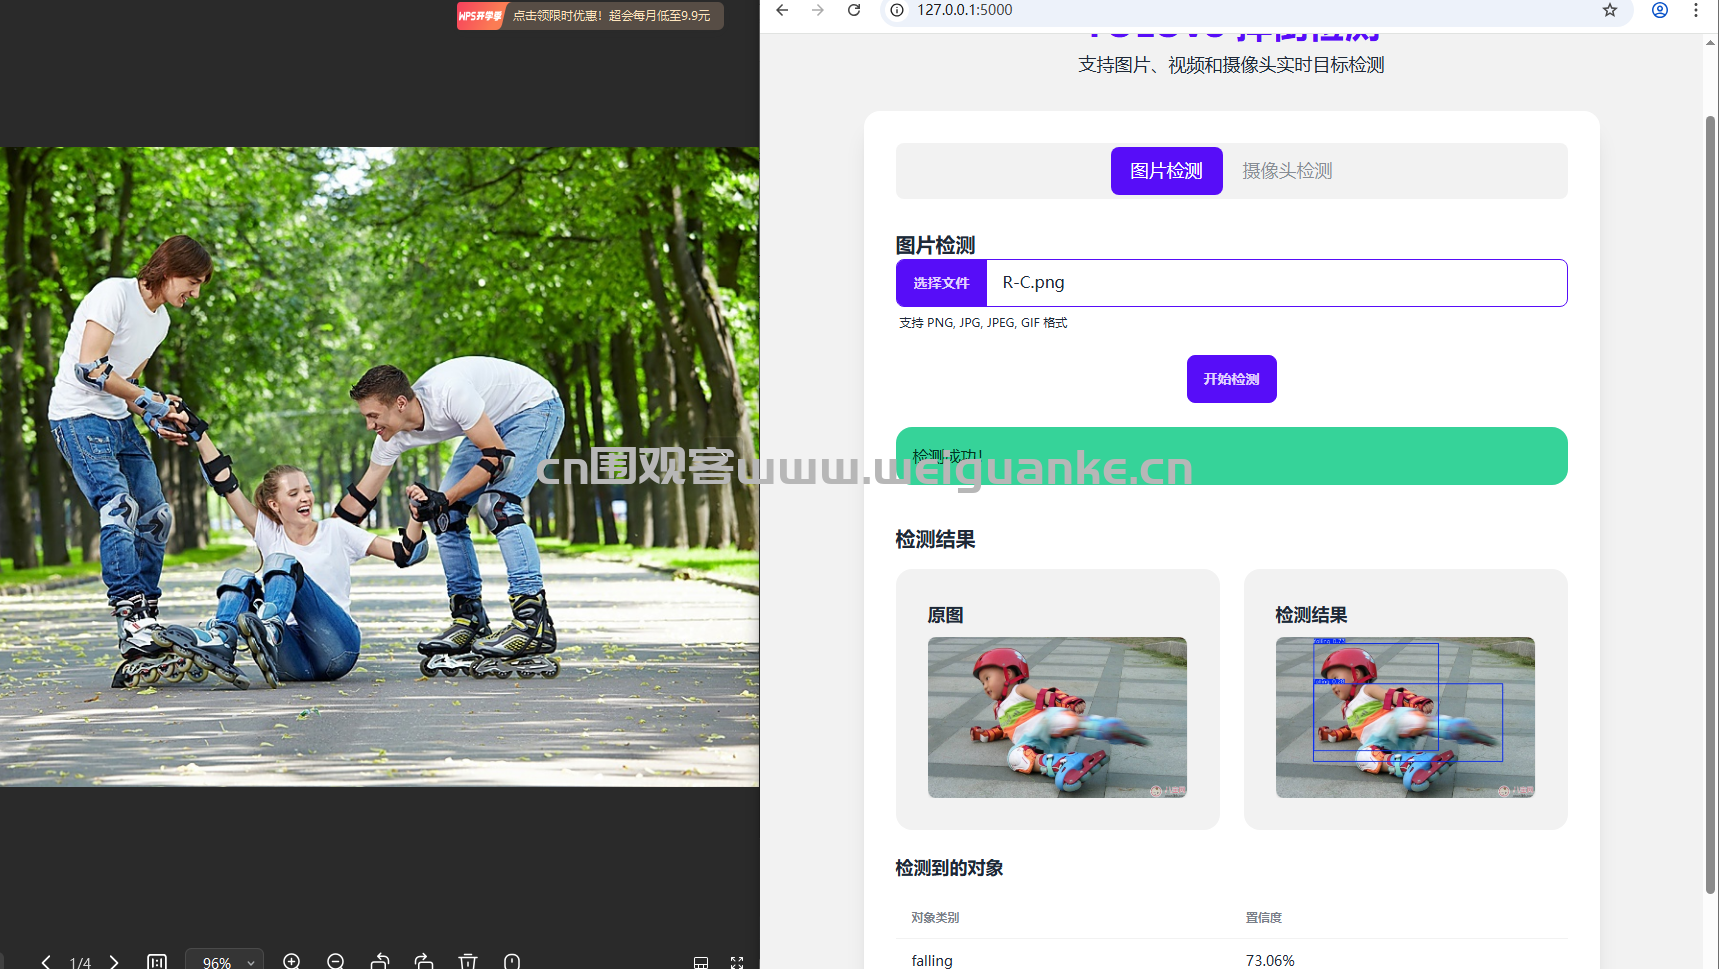Open the Chrome profile menu
The width and height of the screenshot is (1719, 969).
(x=1660, y=10)
